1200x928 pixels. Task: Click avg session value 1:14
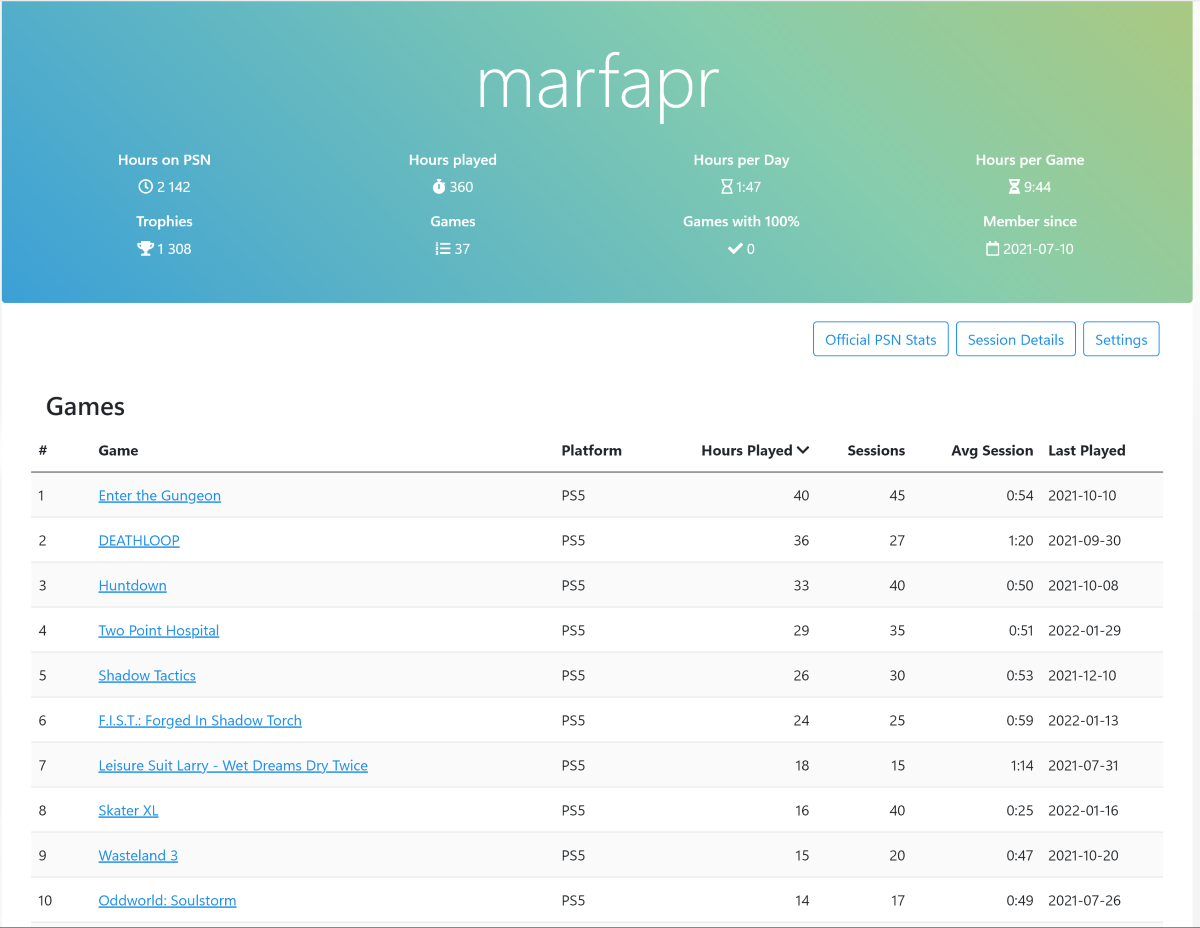1020,766
